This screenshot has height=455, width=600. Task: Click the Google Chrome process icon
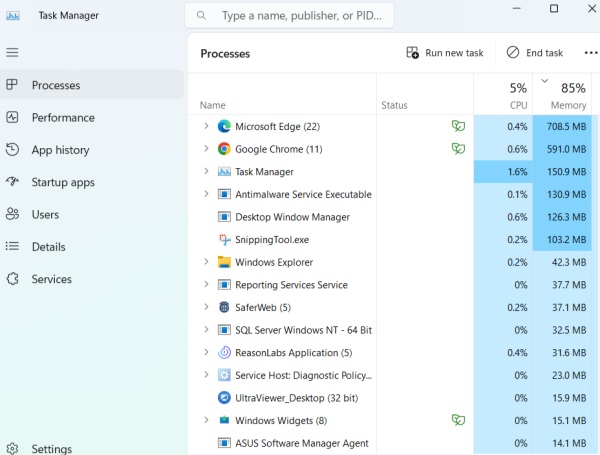[224, 149]
